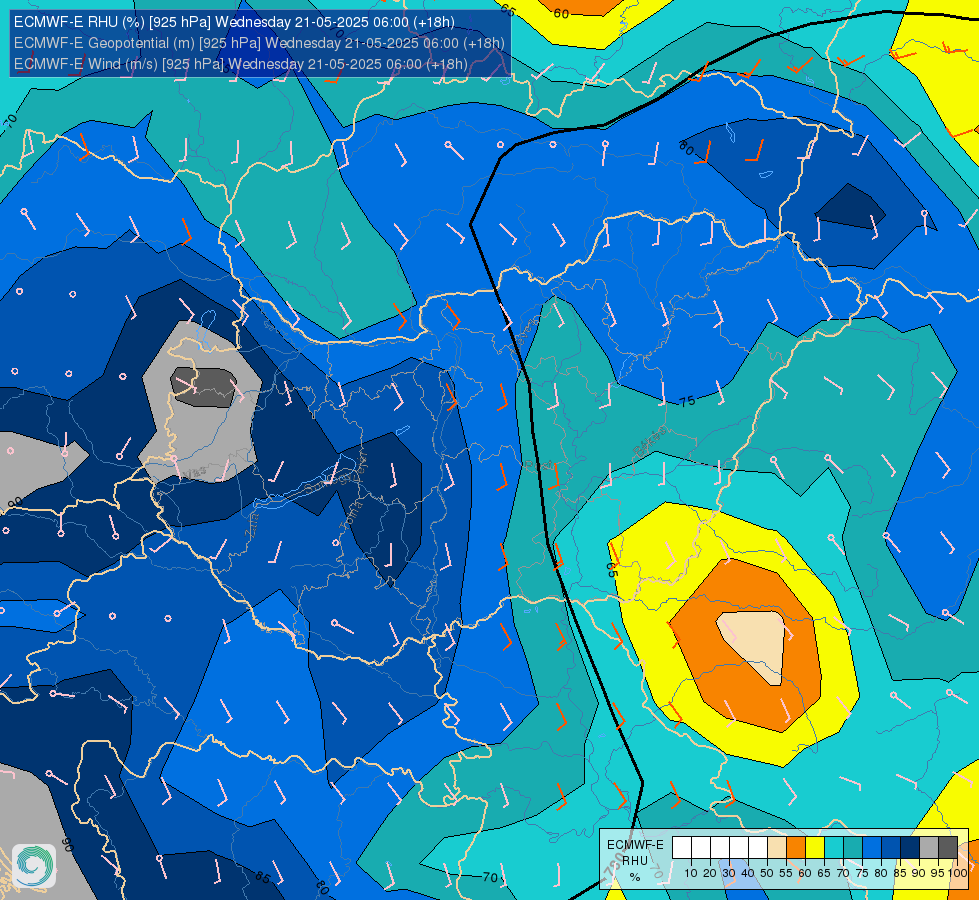Click the 70-75 teal legend swatch

tap(853, 848)
